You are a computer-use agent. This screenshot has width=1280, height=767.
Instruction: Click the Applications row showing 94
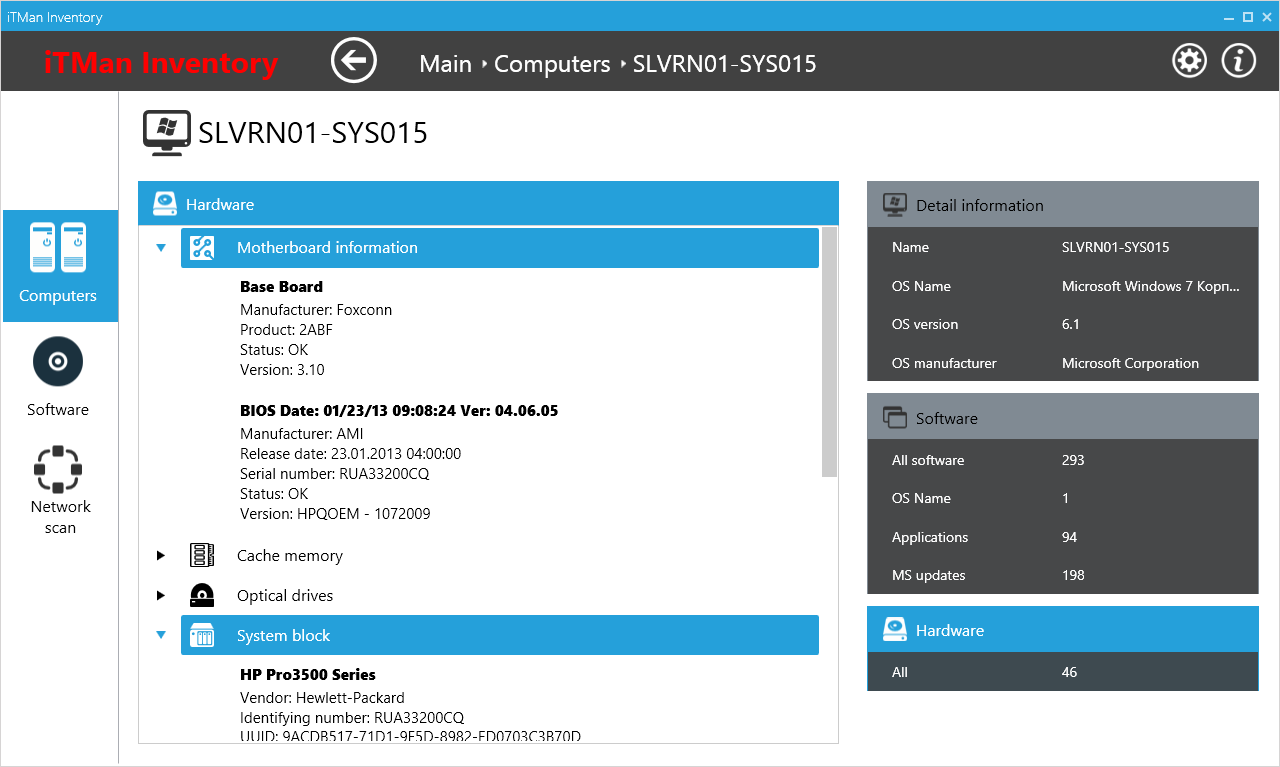[1063, 537]
